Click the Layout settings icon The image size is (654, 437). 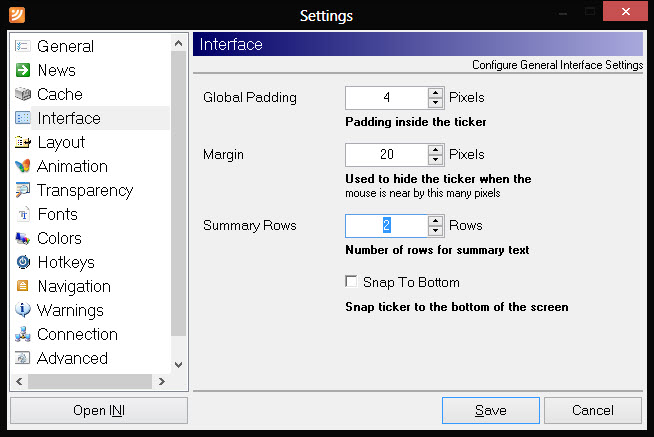point(23,142)
